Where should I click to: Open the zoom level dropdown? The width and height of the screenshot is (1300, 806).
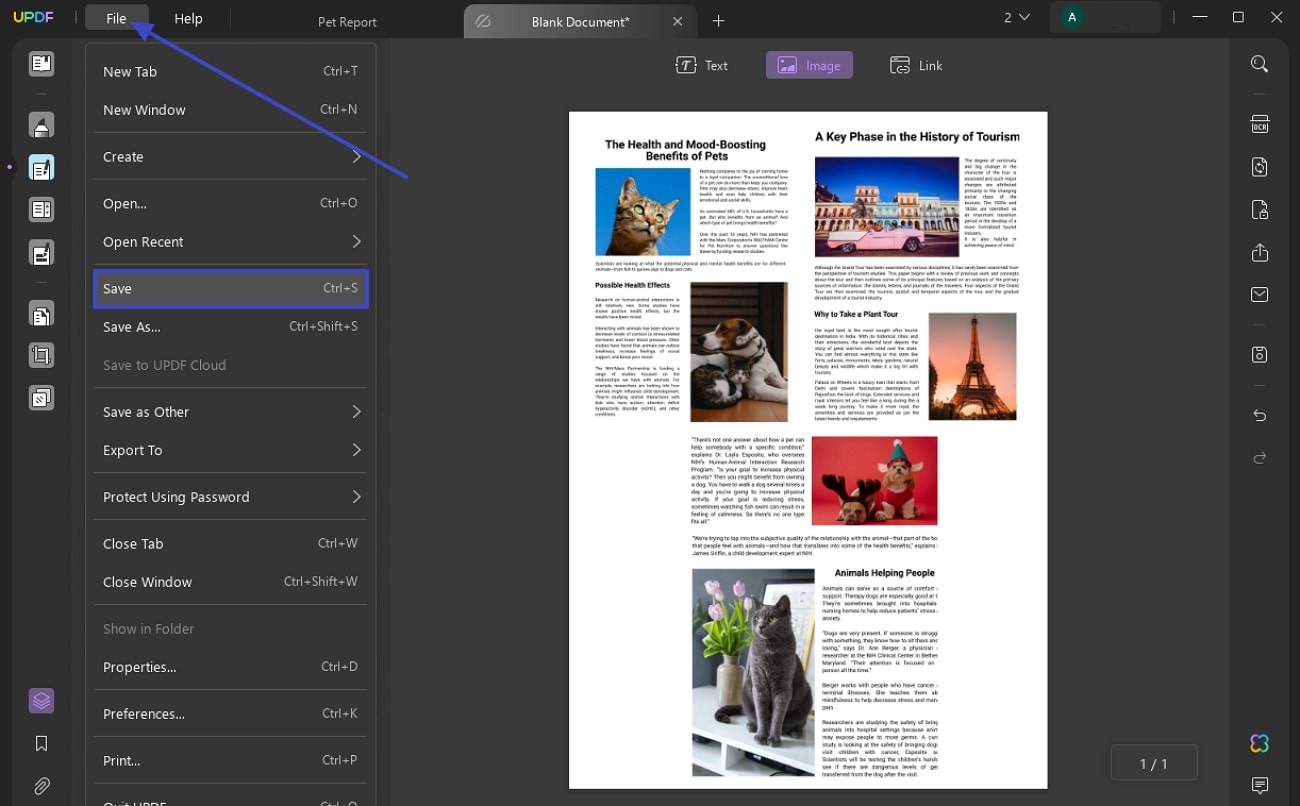click(1016, 17)
